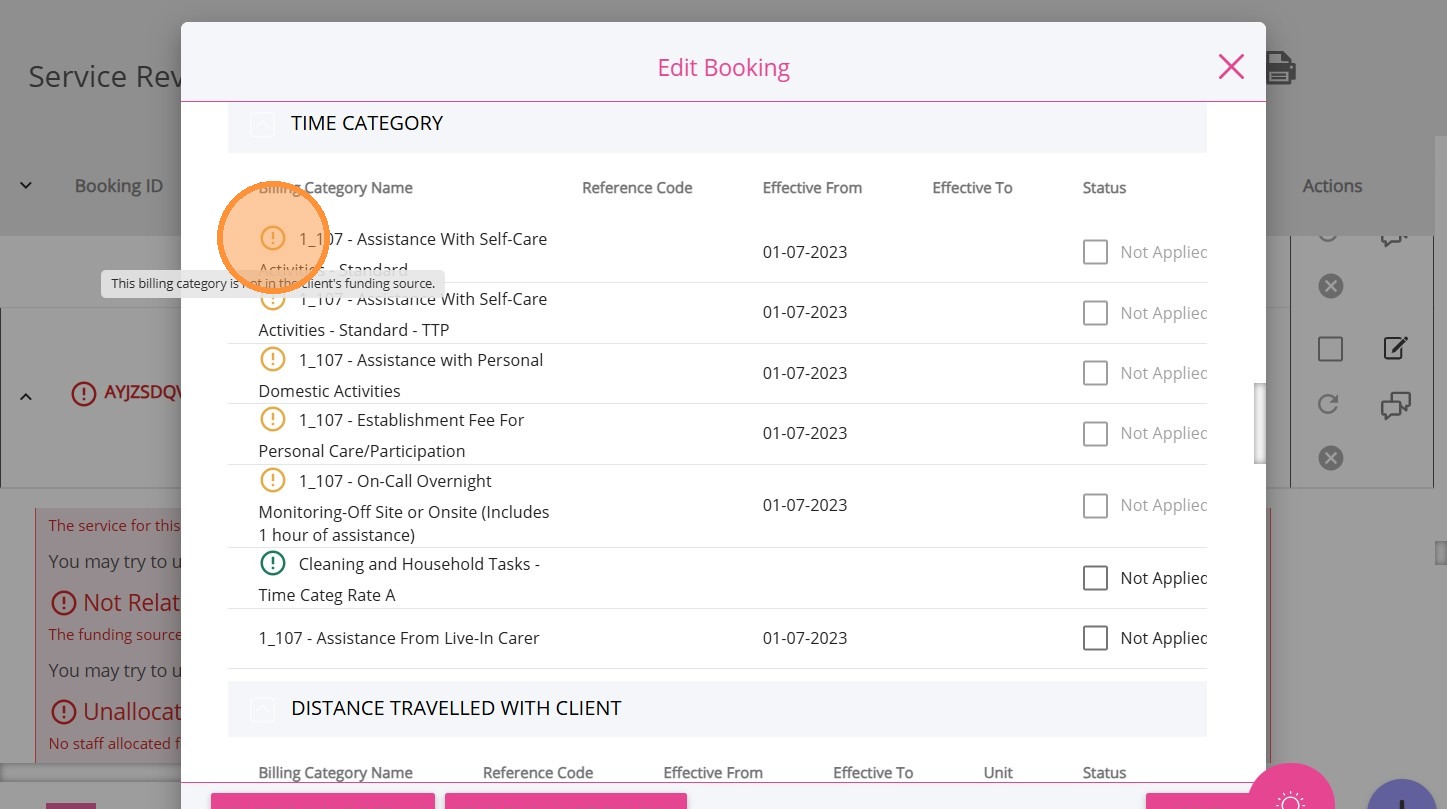
Task: Click the print icon in page header
Action: (x=1281, y=68)
